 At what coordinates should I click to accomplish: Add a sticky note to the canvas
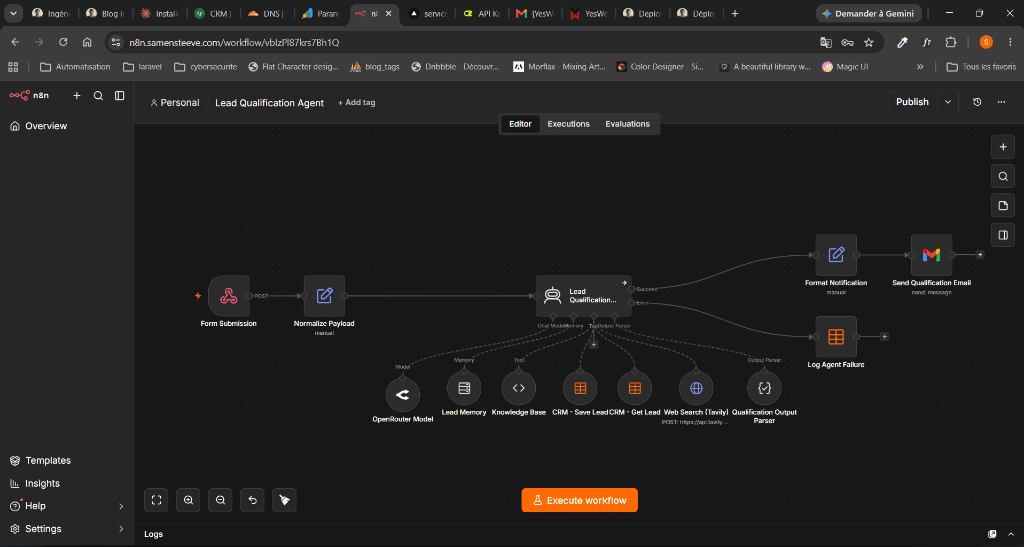click(x=1003, y=206)
